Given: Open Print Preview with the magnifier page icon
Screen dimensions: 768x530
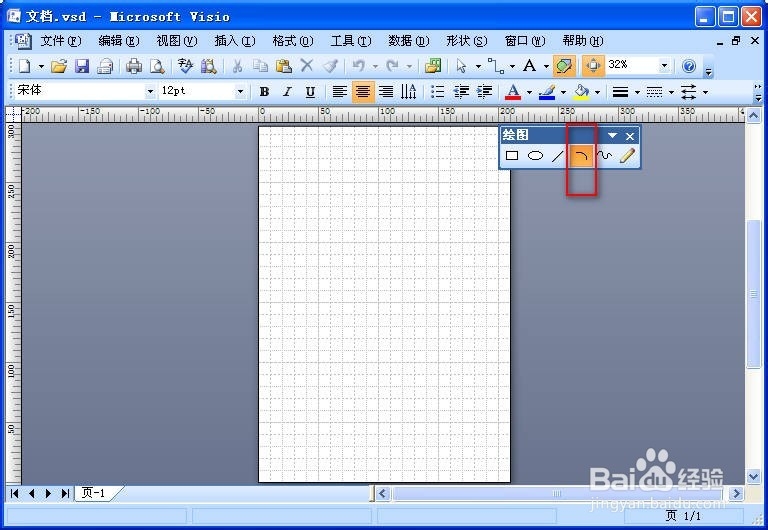Looking at the screenshot, I should 157,66.
